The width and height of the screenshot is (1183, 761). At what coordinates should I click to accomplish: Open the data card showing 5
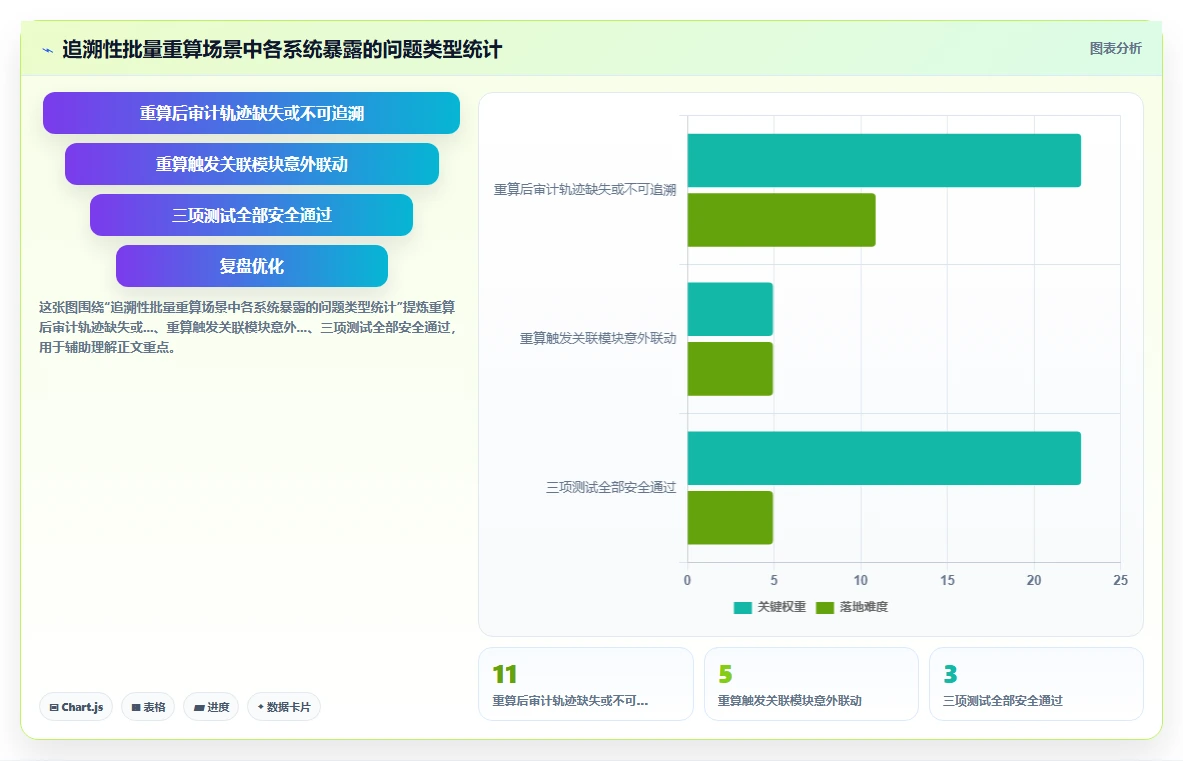811,684
